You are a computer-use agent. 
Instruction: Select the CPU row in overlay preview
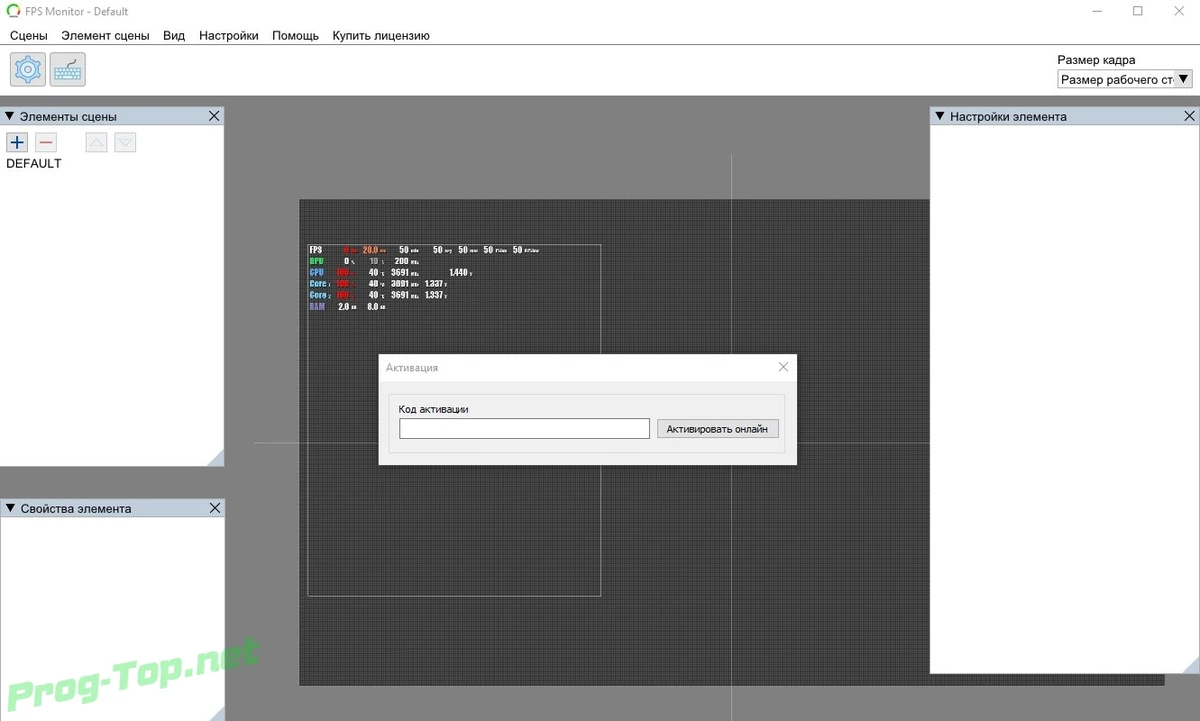[x=391, y=272]
